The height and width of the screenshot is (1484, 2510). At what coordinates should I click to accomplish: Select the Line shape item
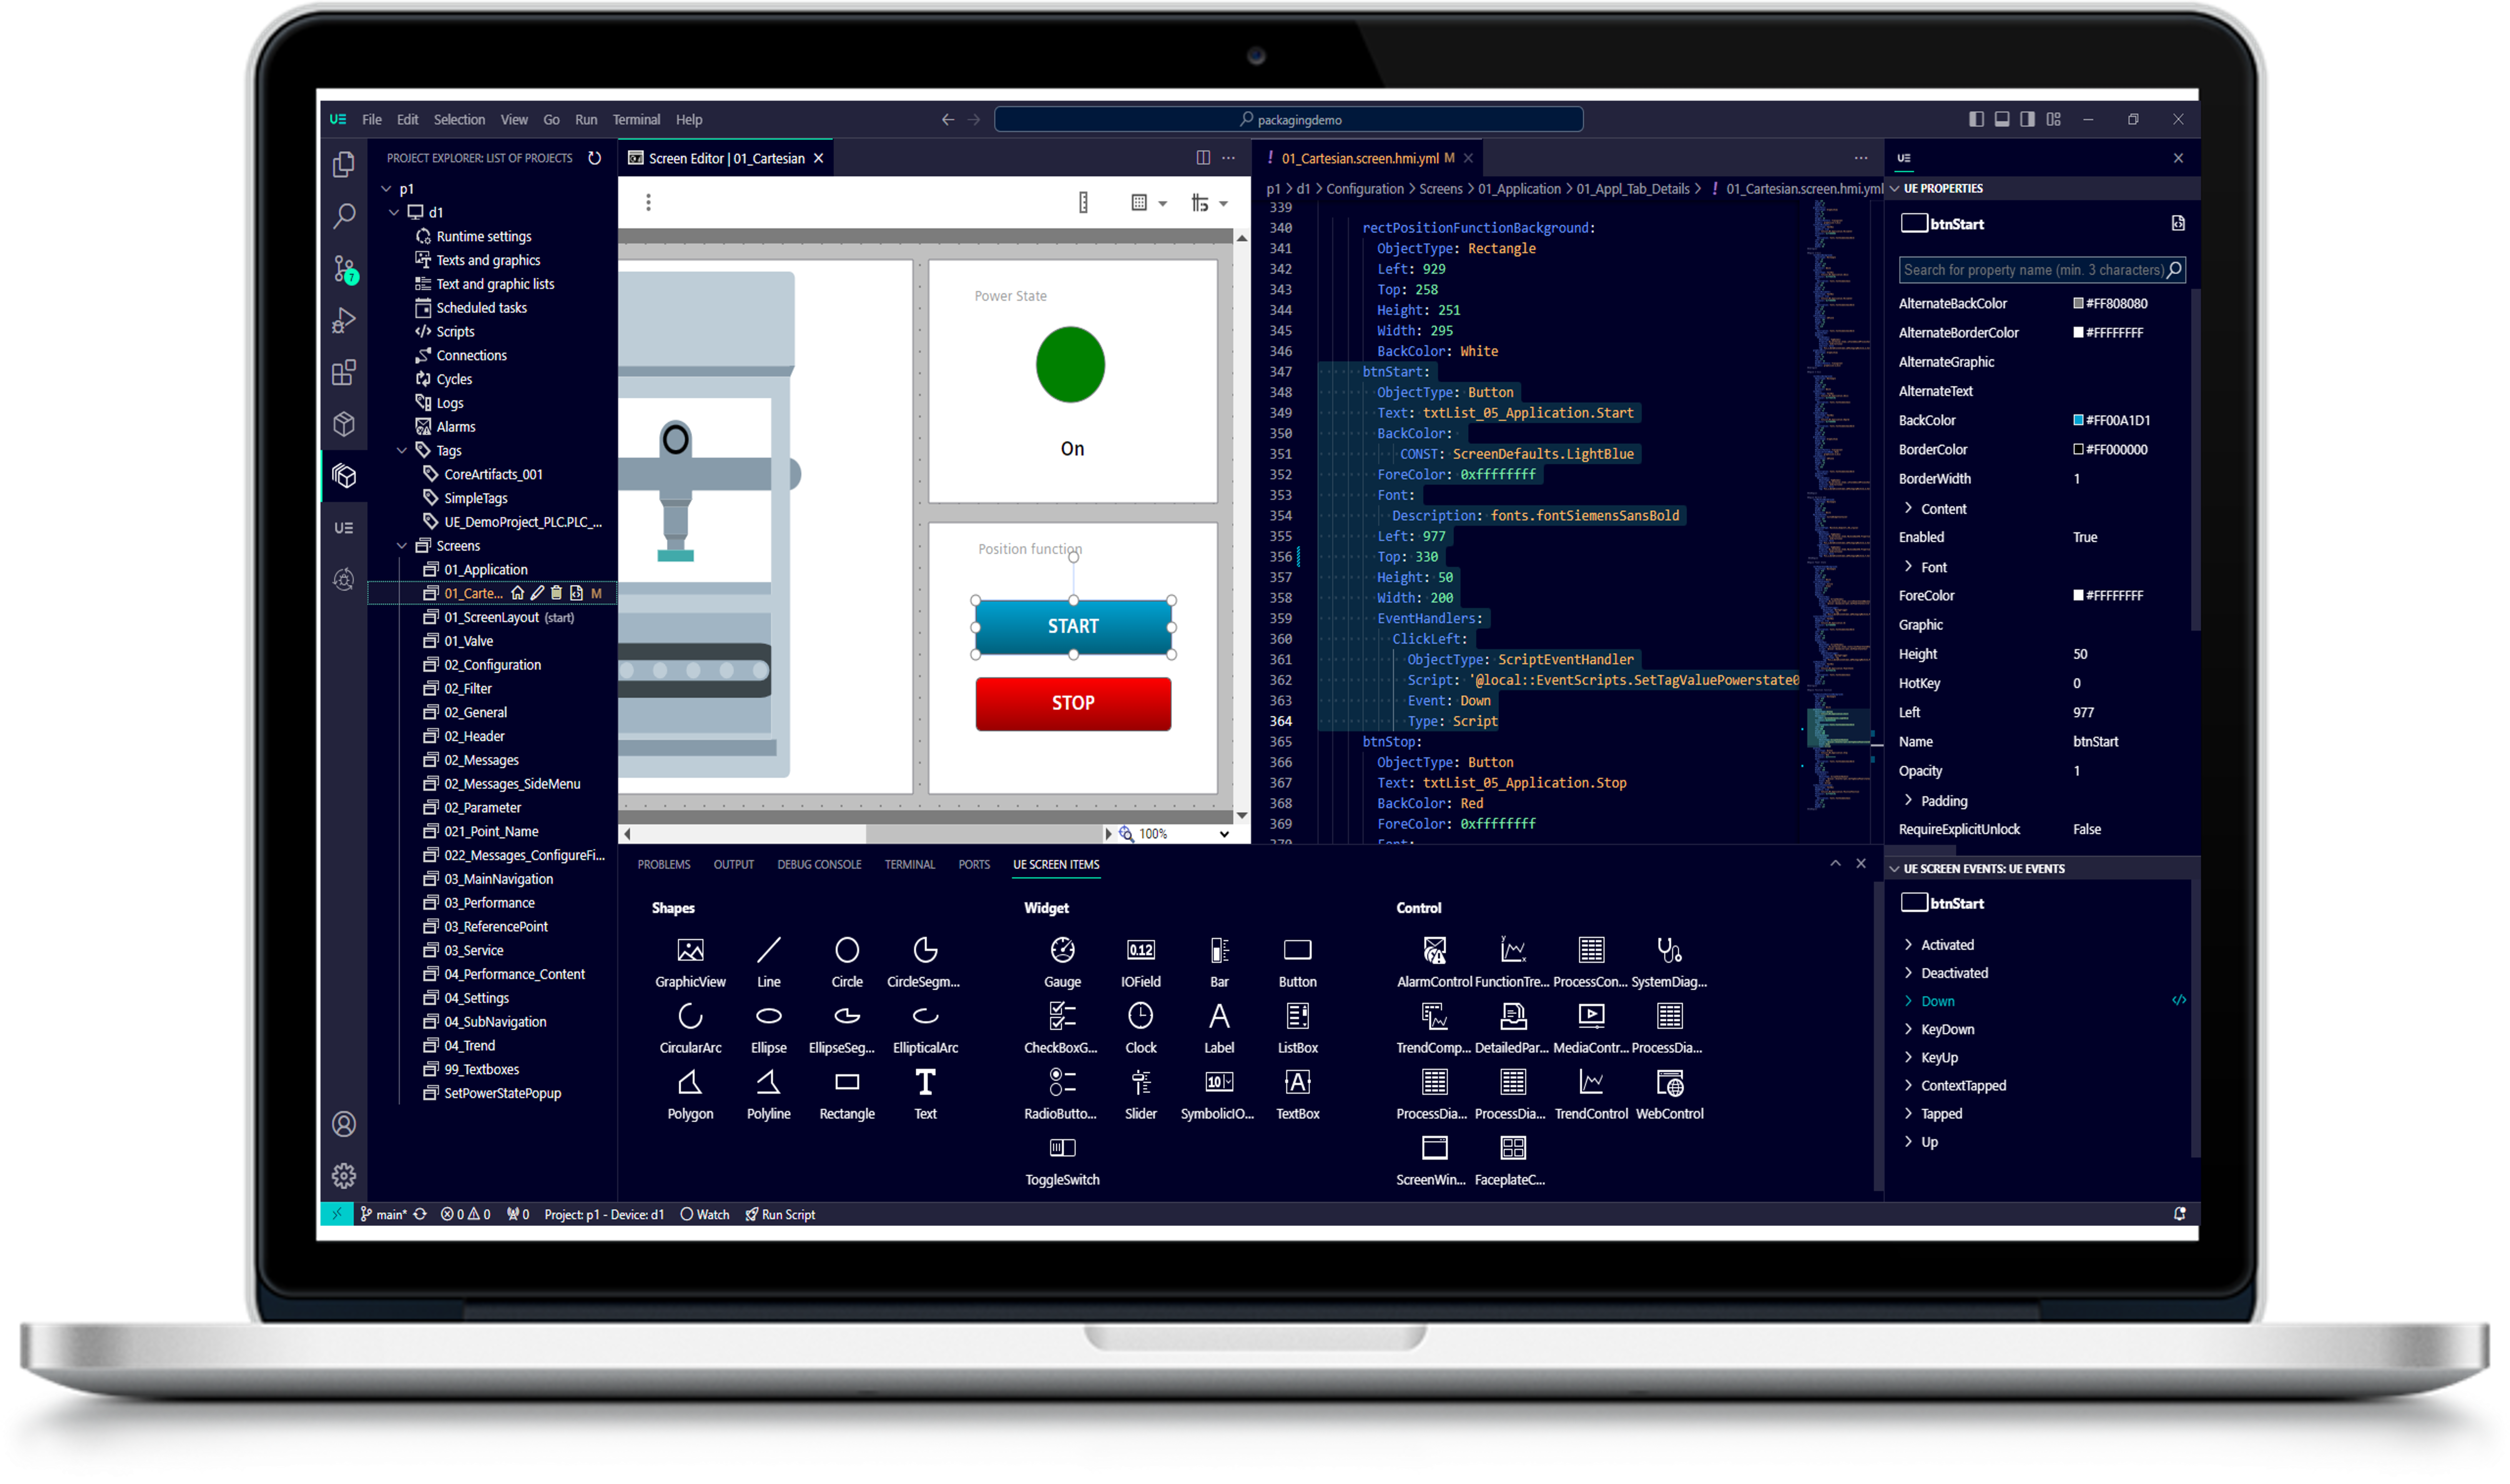coord(768,963)
